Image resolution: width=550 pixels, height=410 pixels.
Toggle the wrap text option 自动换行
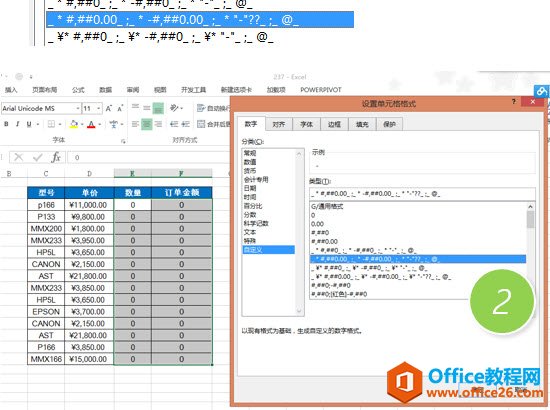point(213,108)
